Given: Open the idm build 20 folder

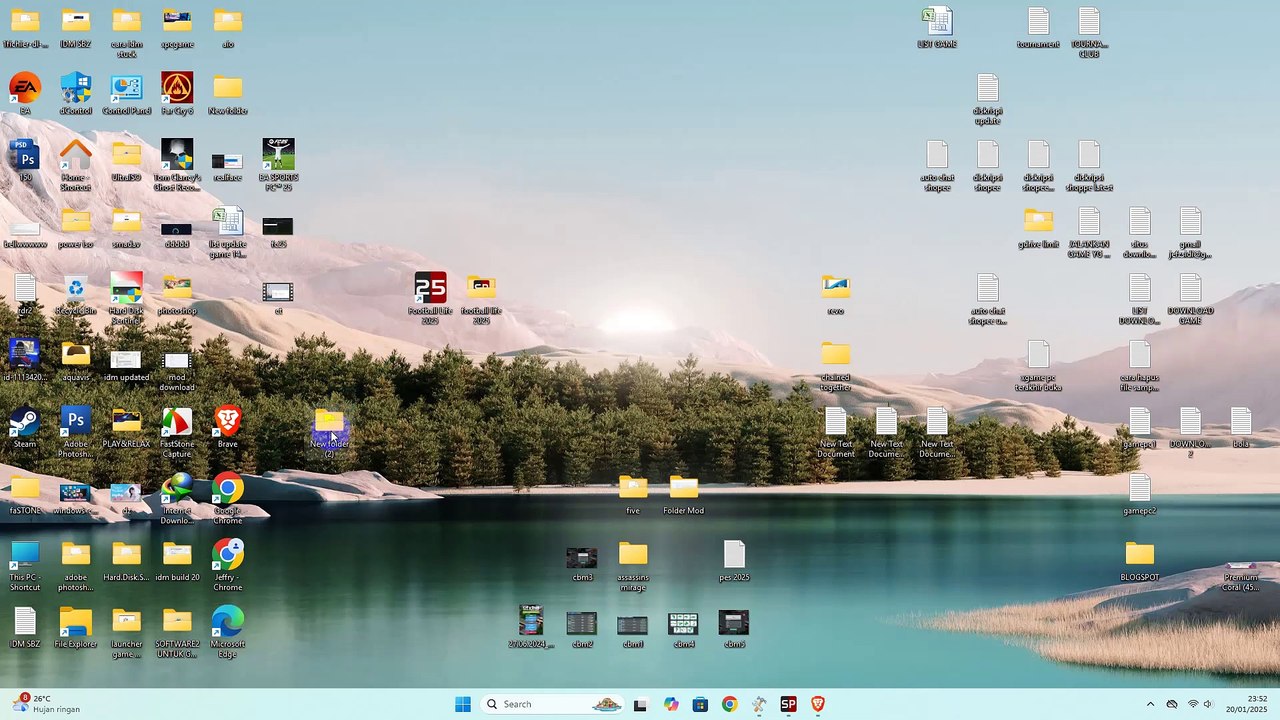Looking at the screenshot, I should pos(177,555).
